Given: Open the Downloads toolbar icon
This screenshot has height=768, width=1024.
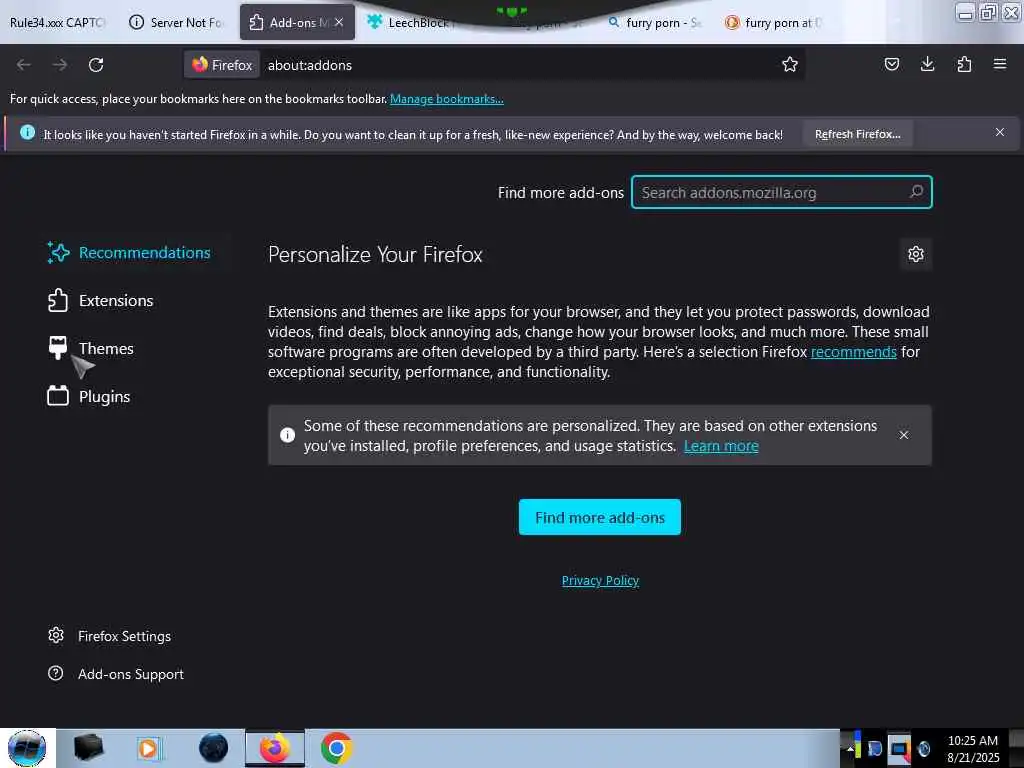Looking at the screenshot, I should point(927,64).
